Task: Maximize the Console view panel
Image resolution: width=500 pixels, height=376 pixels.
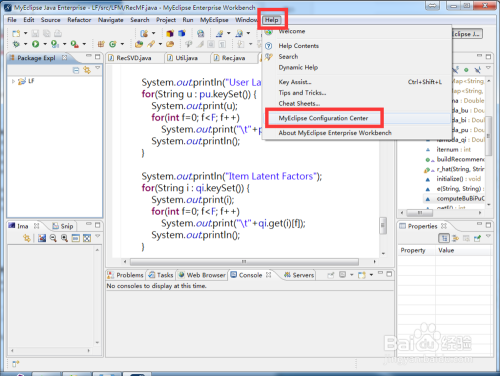Action: click(x=389, y=274)
